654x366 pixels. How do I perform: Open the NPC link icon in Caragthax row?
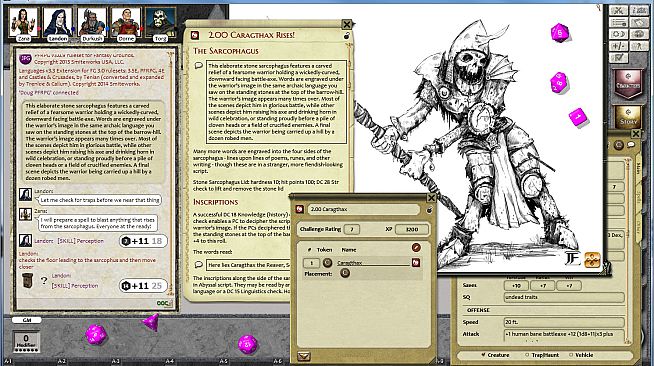(416, 263)
